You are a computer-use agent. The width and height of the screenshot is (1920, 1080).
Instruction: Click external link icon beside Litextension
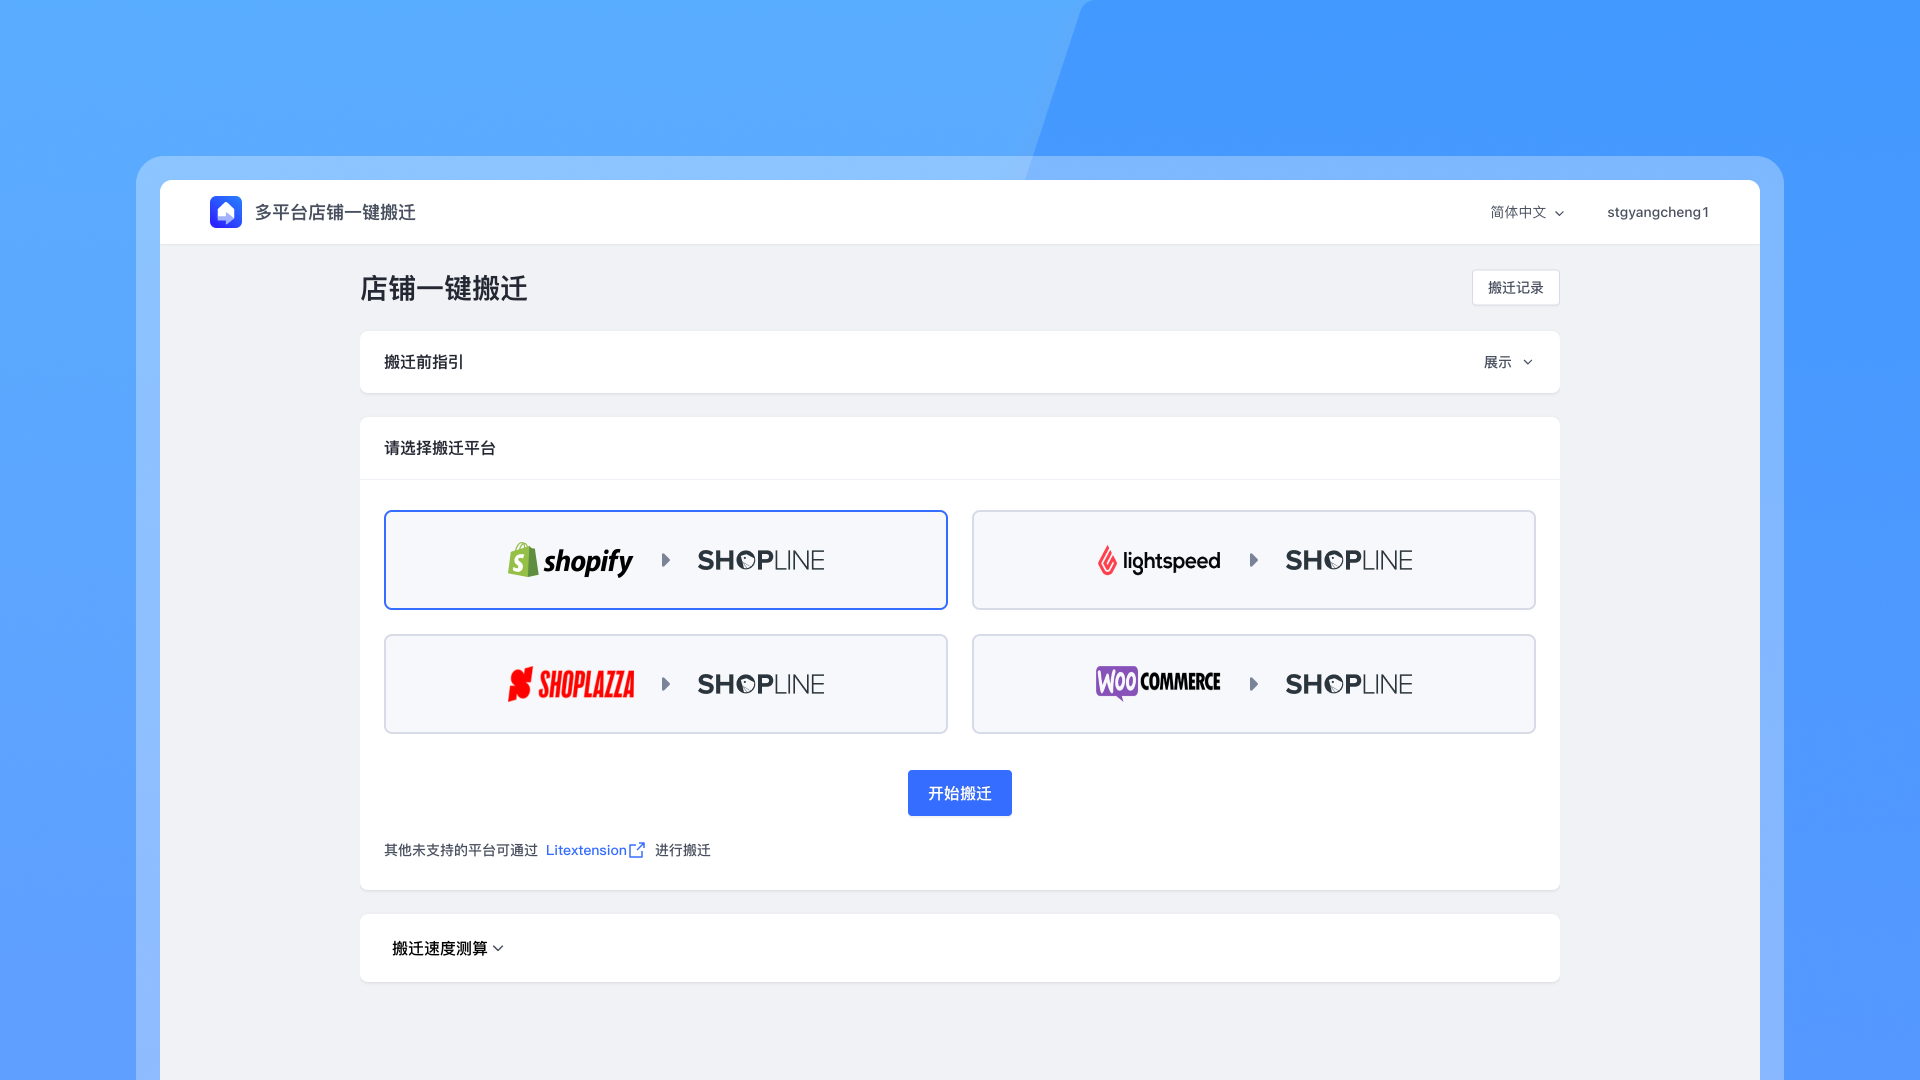(x=637, y=850)
